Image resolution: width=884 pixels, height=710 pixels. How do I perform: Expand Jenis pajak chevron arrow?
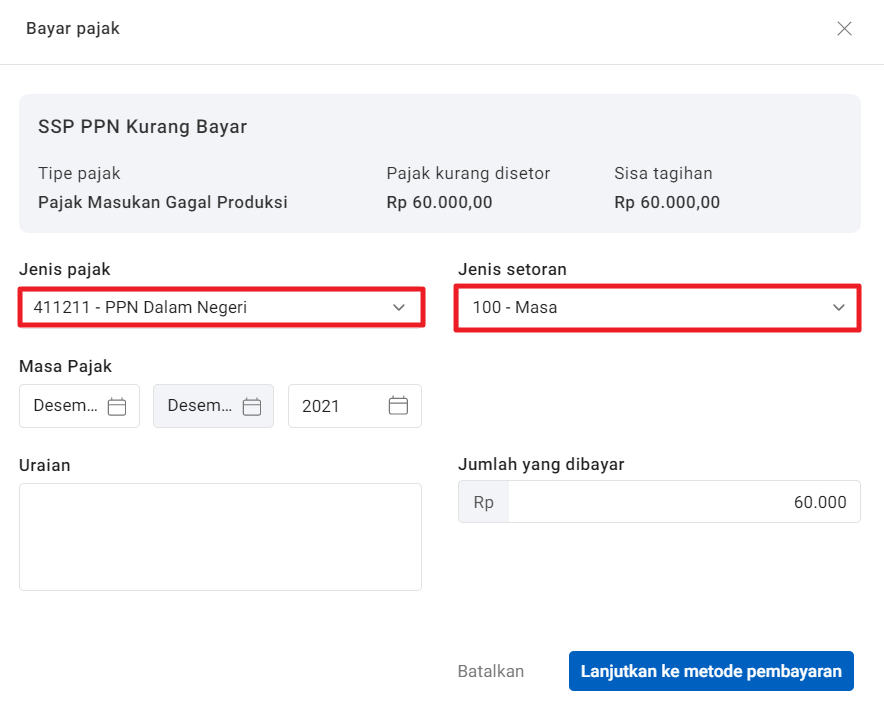tap(399, 307)
